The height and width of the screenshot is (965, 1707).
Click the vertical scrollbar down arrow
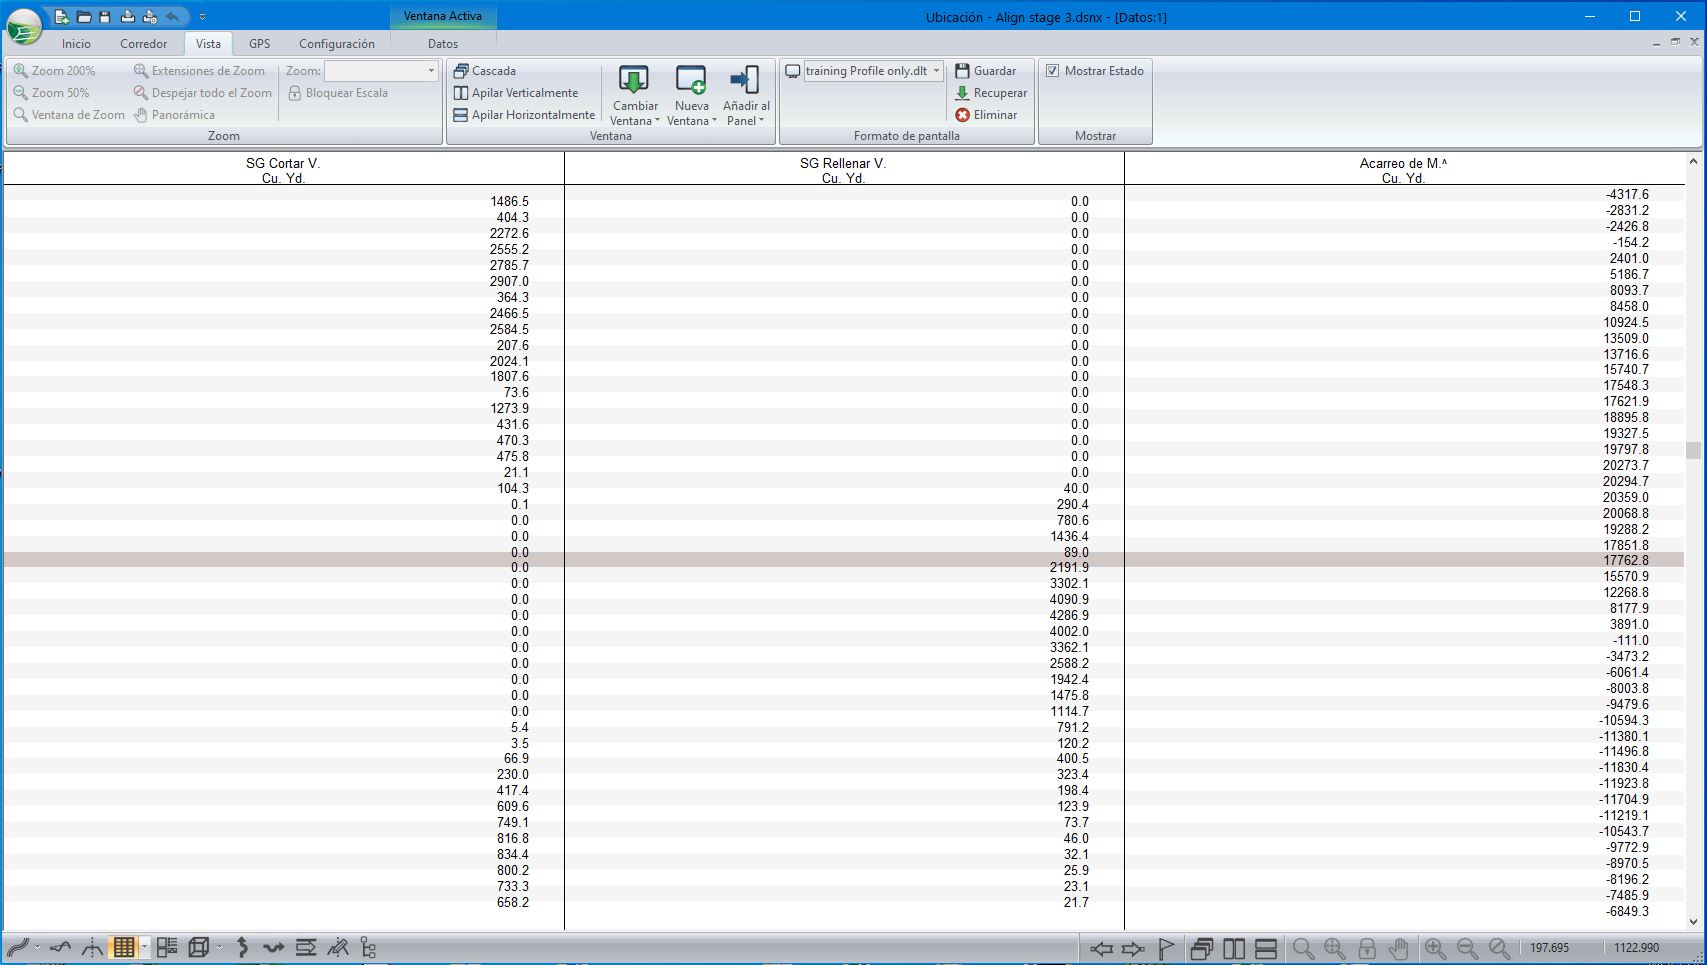pos(1693,922)
